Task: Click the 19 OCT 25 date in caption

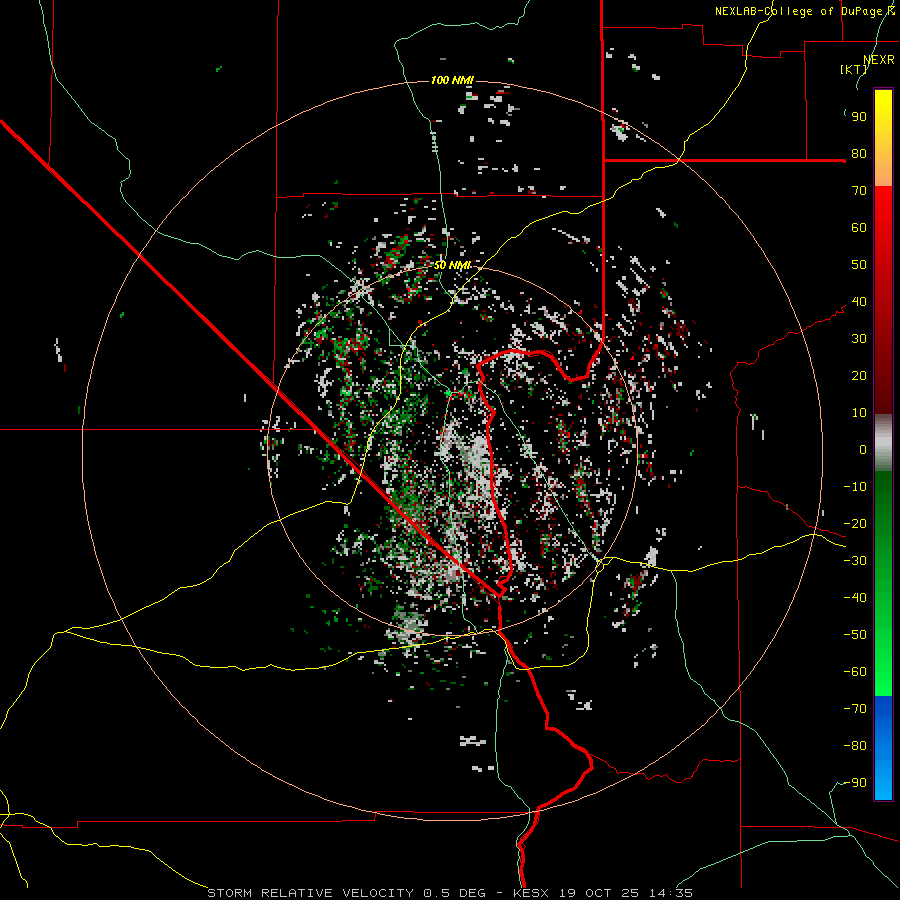Action: click(598, 893)
